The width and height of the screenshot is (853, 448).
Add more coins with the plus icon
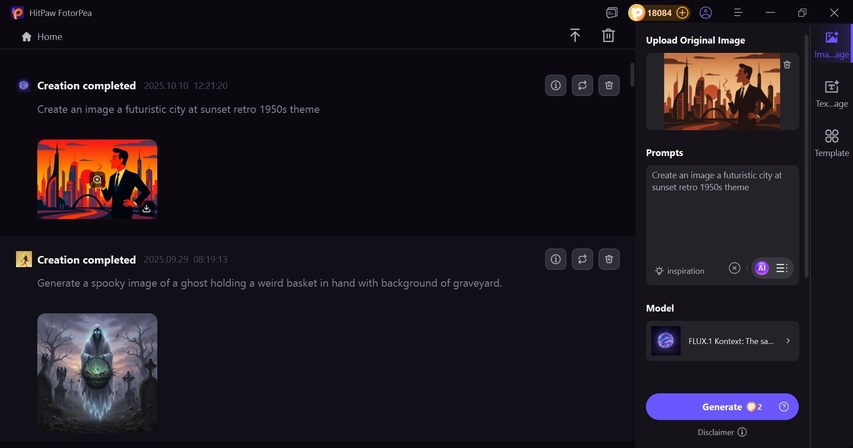click(682, 13)
